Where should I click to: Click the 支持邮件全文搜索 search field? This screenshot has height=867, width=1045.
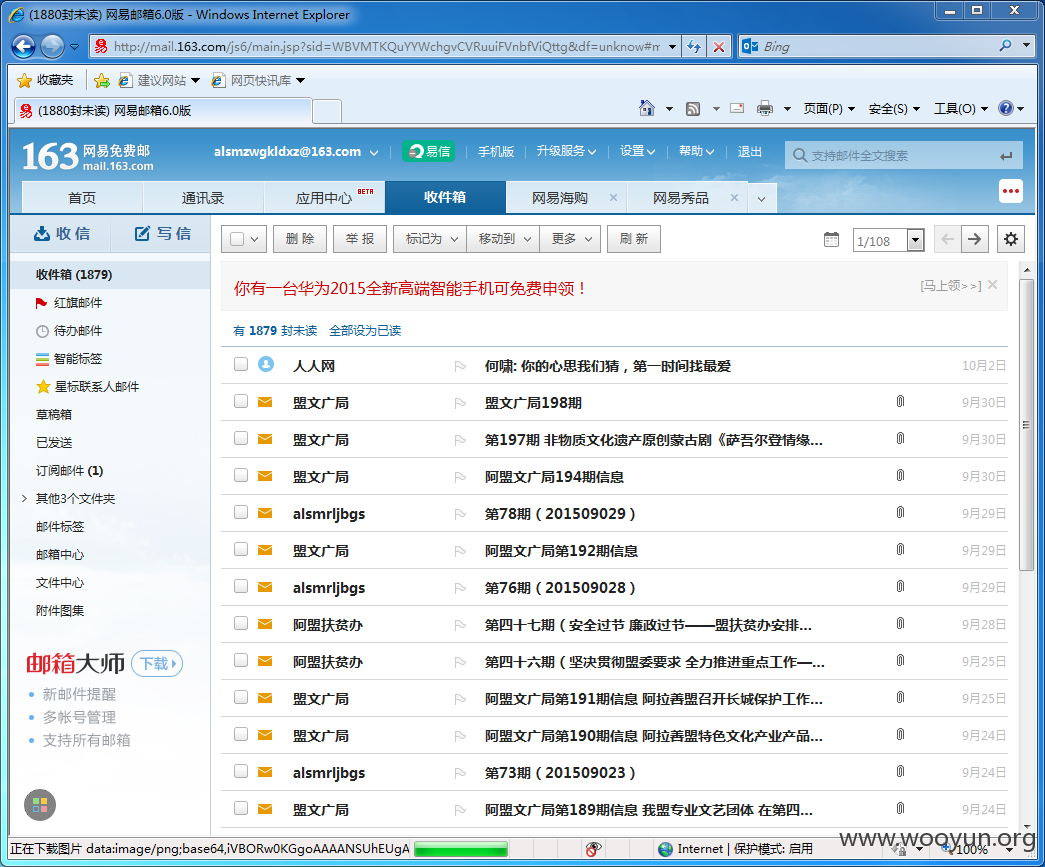point(902,155)
